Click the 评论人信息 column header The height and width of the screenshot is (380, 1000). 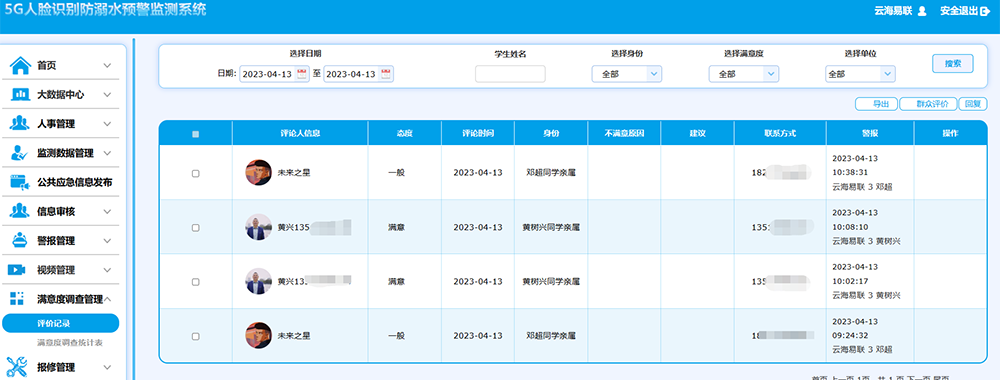300,134
